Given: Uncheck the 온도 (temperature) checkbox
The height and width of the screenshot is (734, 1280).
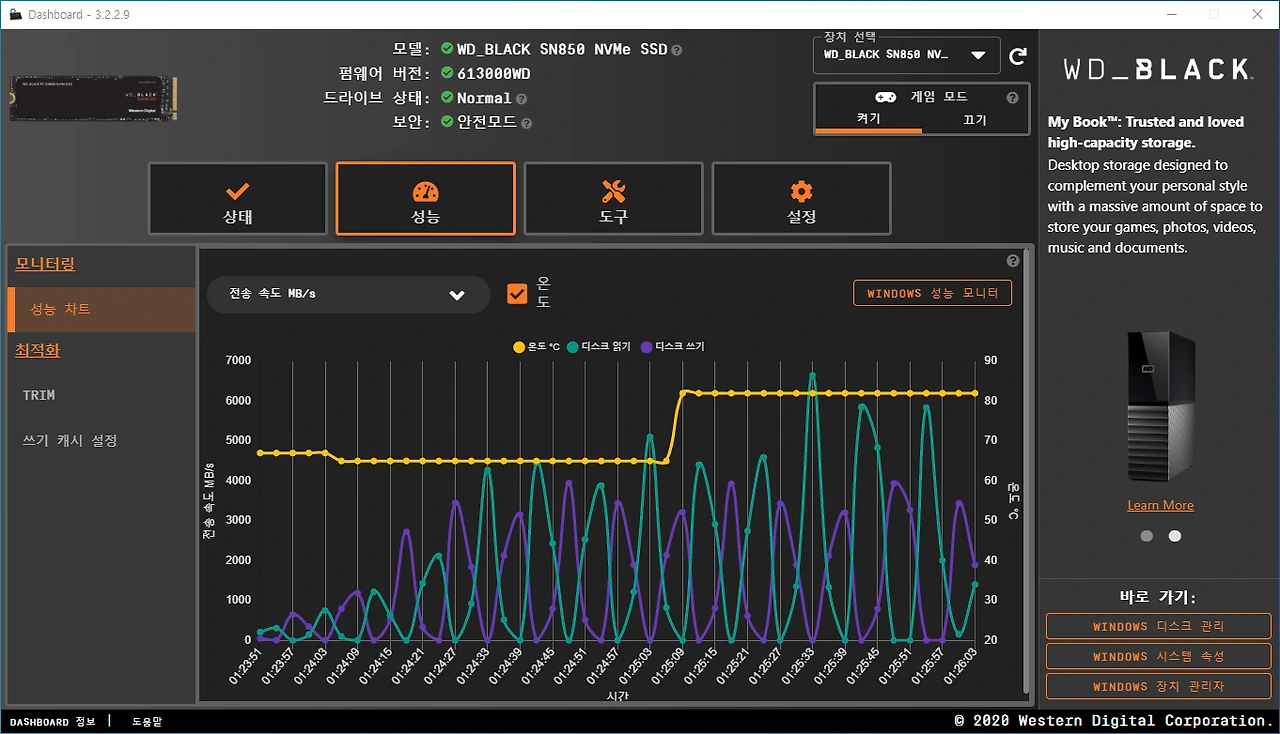Looking at the screenshot, I should click(x=517, y=292).
